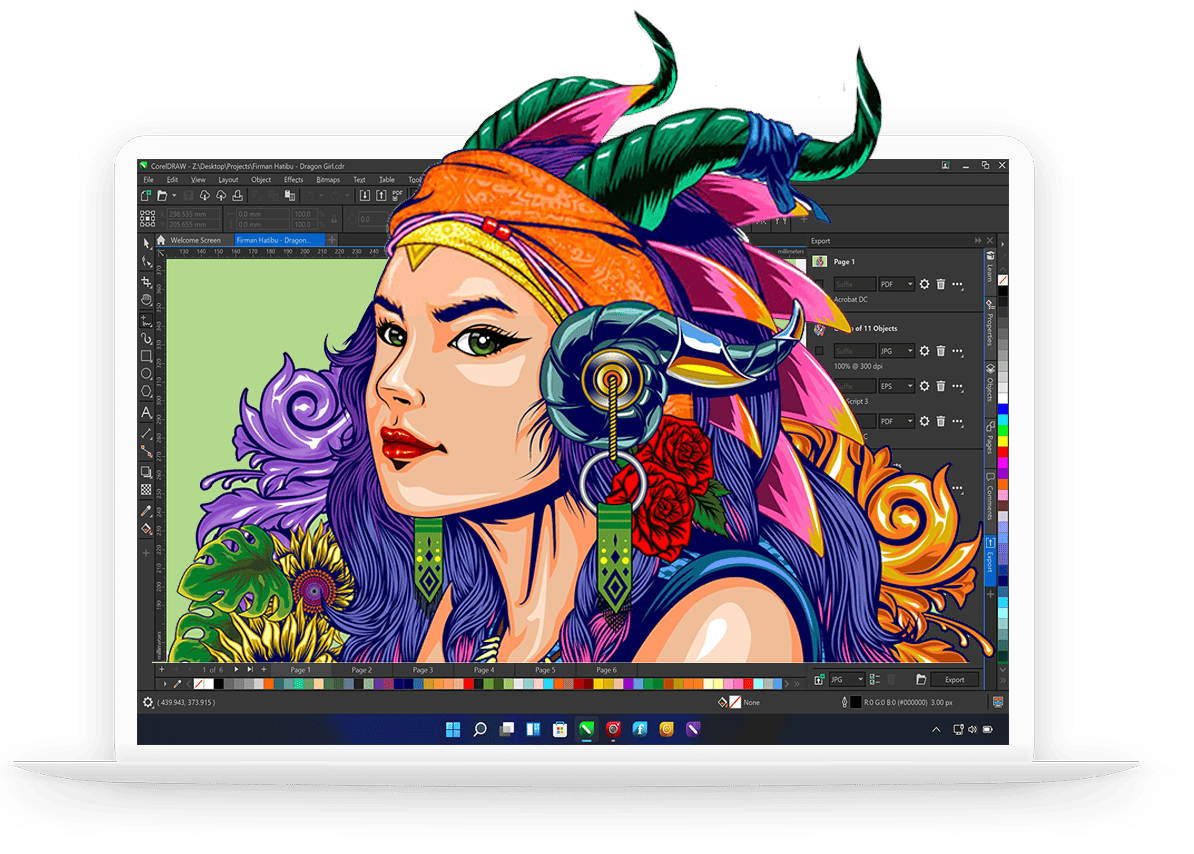Open Windows Start on the taskbar
The width and height of the screenshot is (1194, 854).
click(453, 729)
